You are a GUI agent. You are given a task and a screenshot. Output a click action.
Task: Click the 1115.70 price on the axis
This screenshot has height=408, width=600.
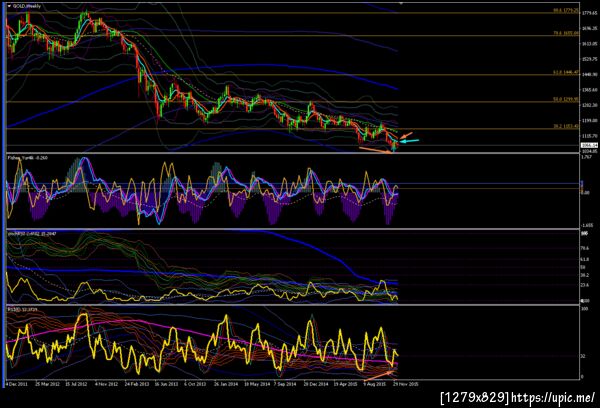(x=589, y=135)
